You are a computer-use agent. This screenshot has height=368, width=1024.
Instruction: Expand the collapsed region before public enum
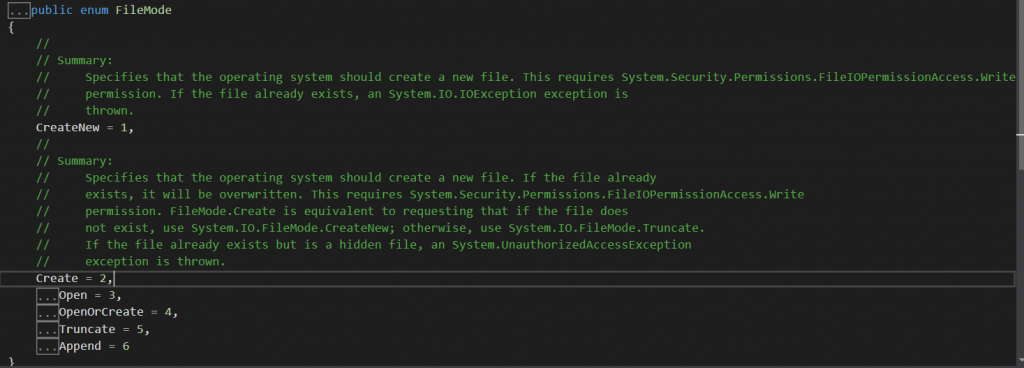(x=19, y=10)
